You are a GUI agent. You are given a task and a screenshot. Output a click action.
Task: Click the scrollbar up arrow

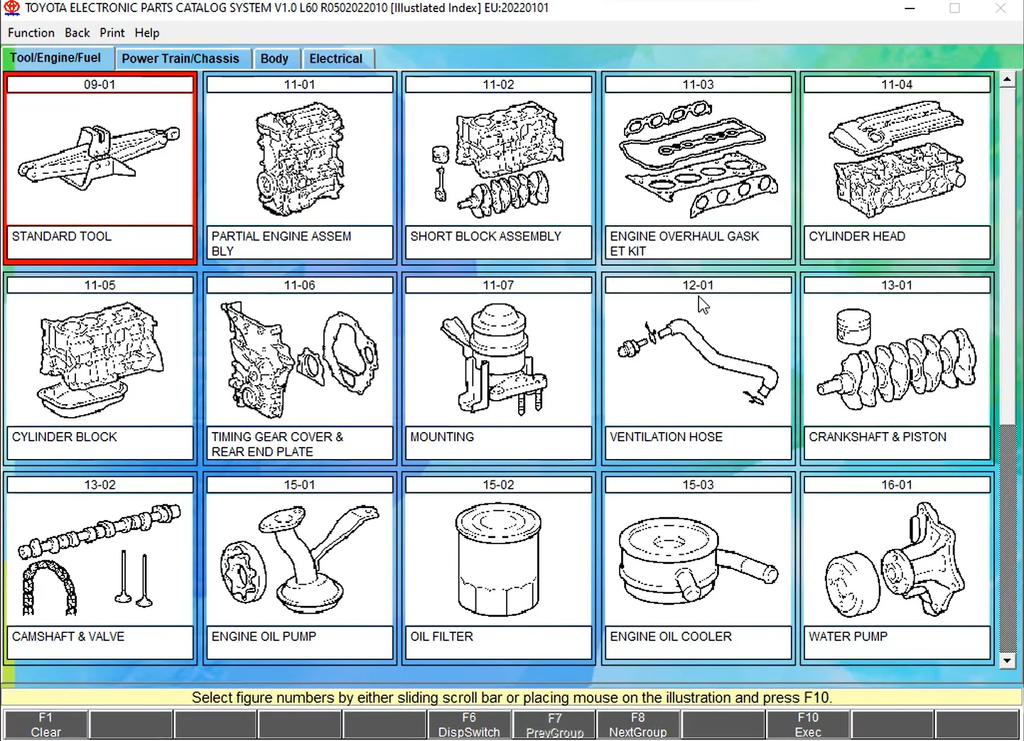[x=1007, y=79]
